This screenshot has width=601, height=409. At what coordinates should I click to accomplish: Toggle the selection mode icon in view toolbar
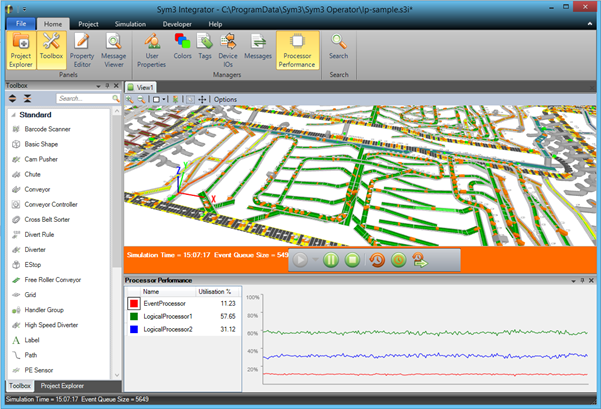(190, 100)
